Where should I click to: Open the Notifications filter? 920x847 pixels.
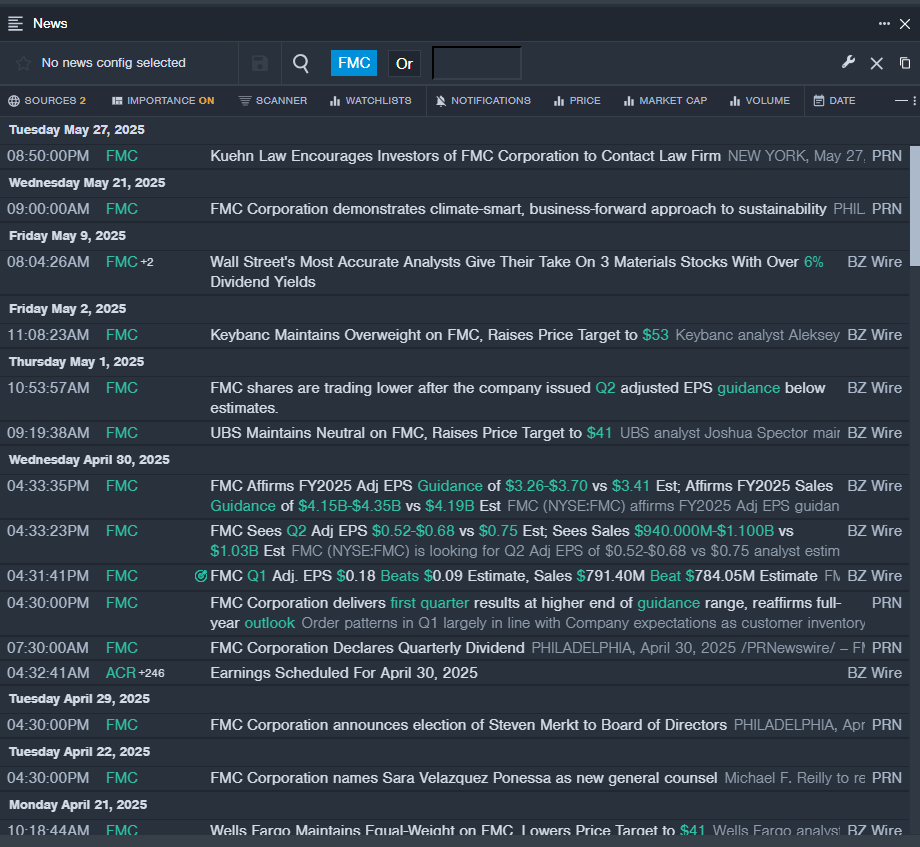click(x=483, y=101)
